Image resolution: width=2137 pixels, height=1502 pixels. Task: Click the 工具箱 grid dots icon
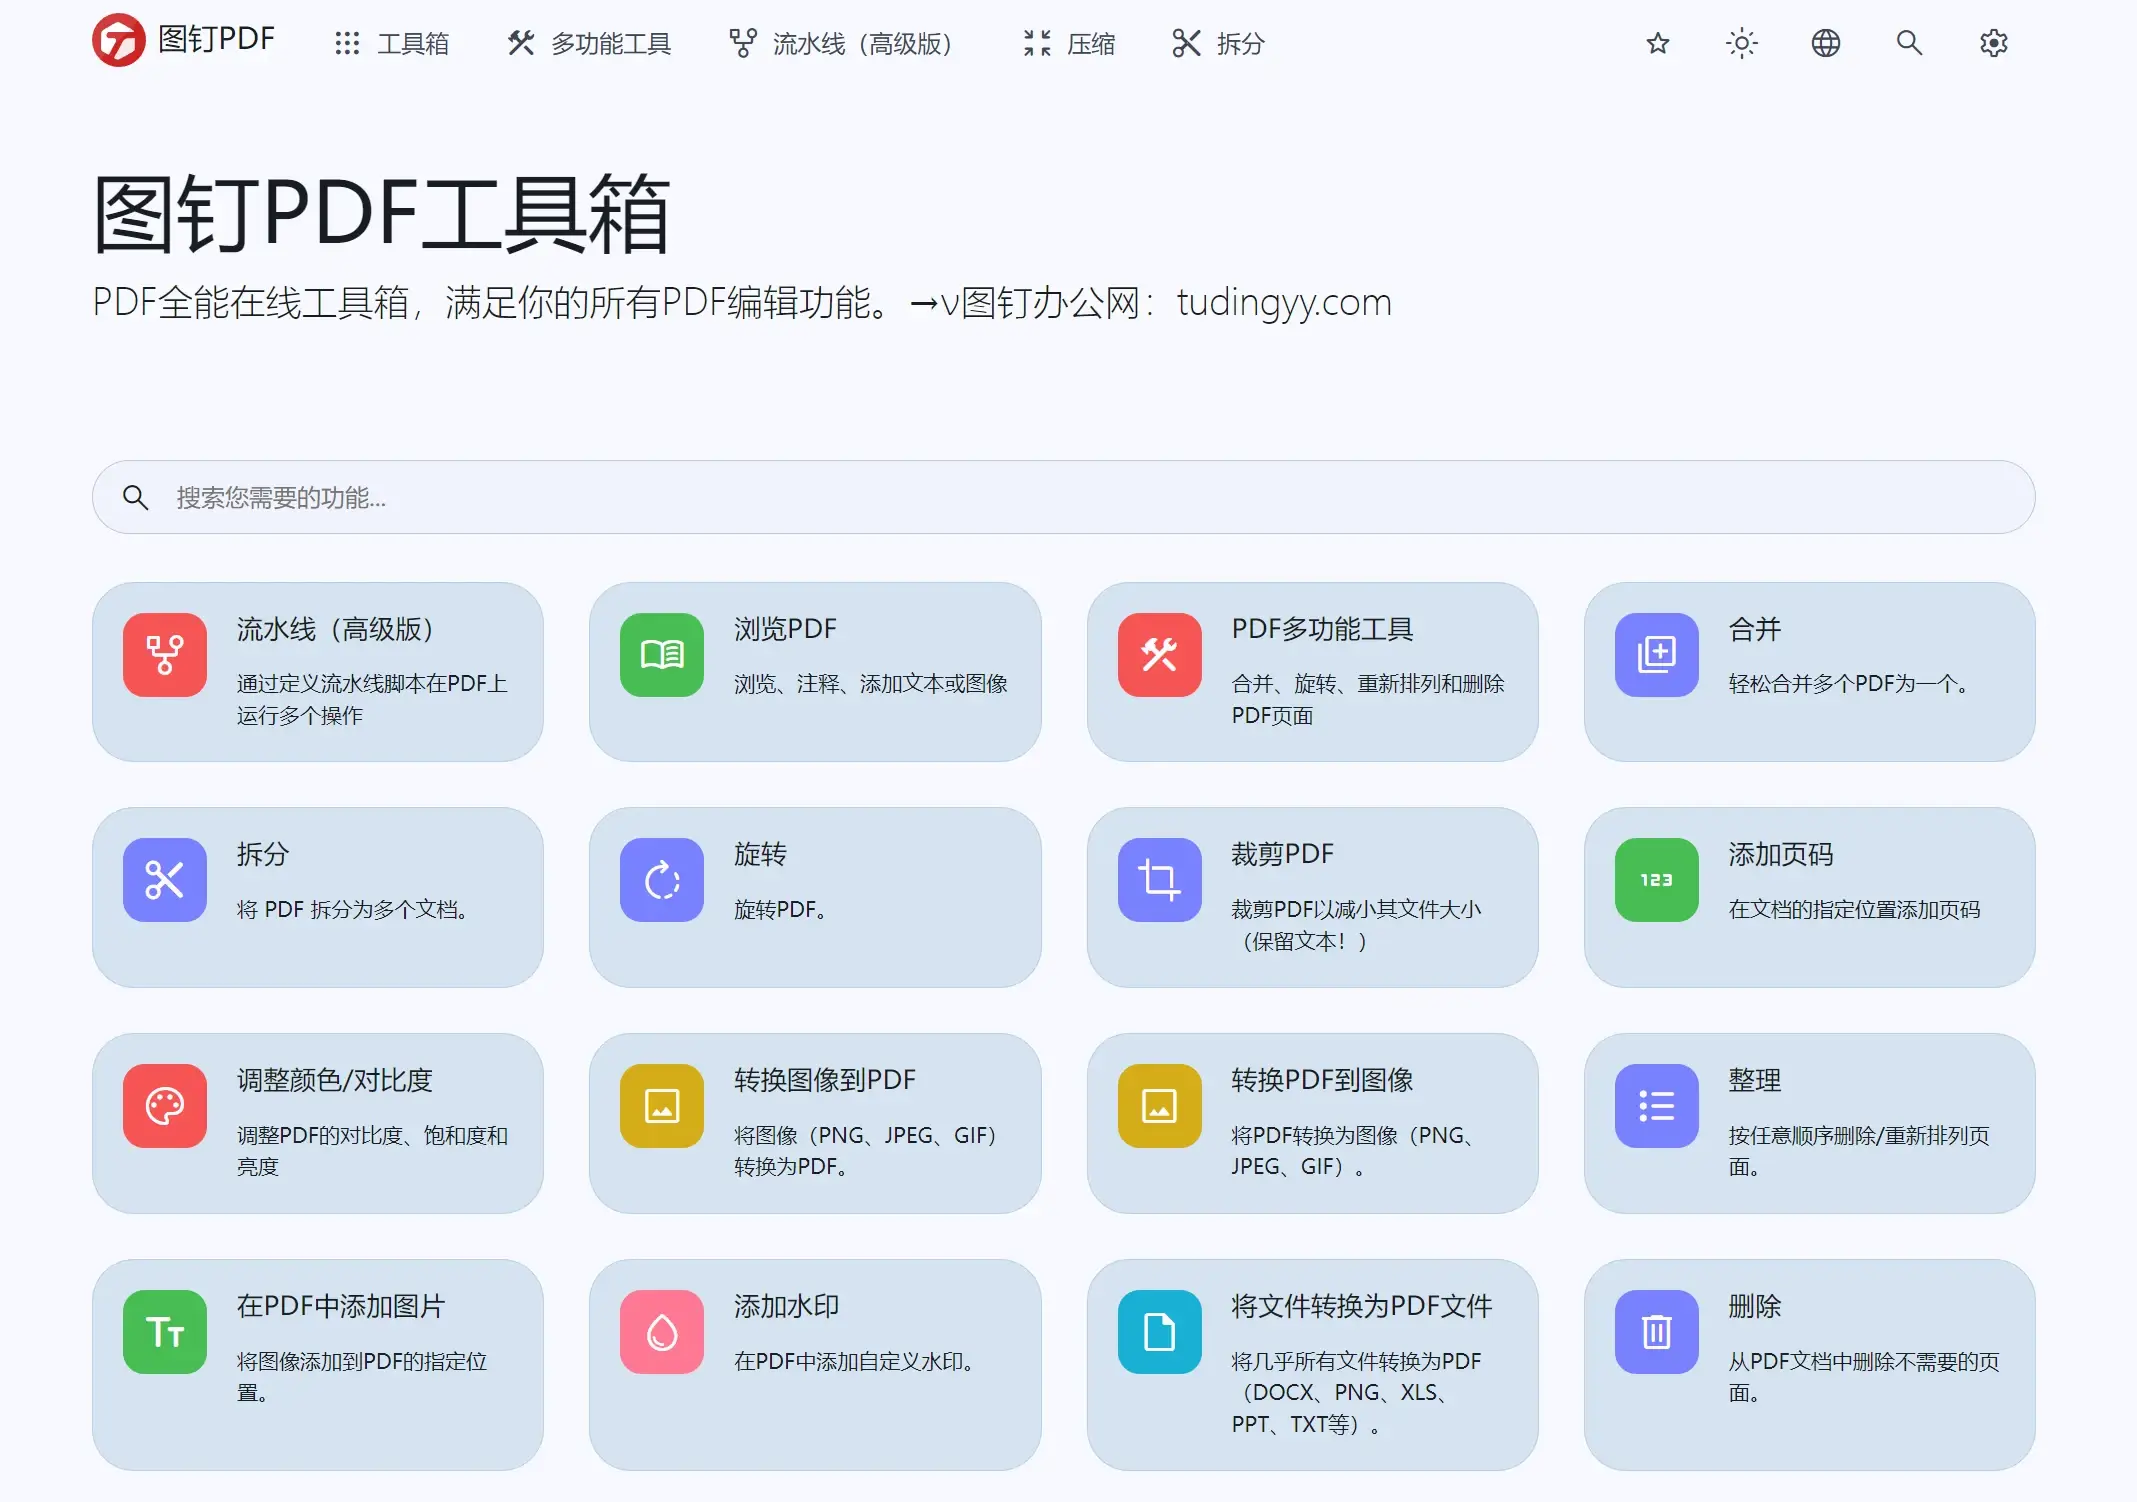tap(347, 43)
